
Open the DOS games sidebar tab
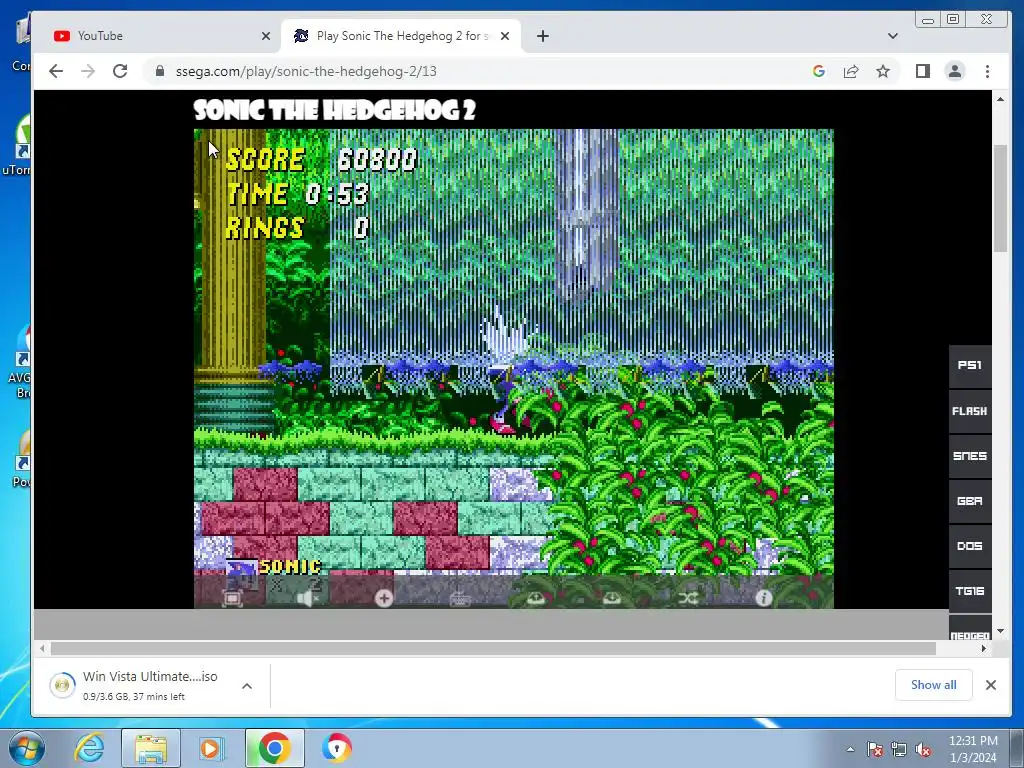click(x=970, y=546)
